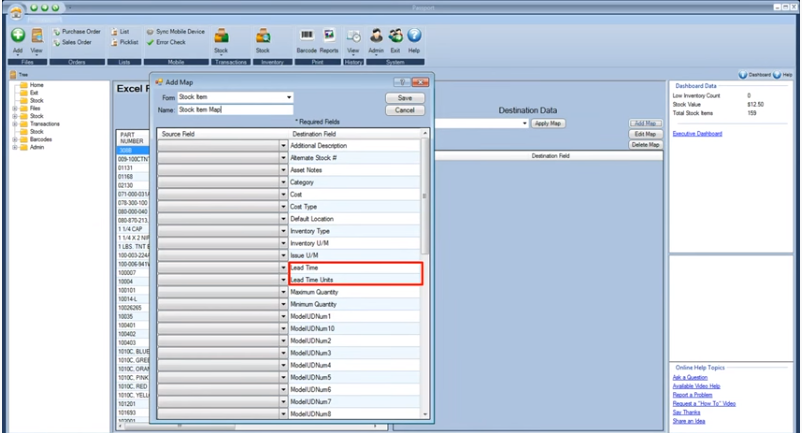Expand the Admin tree node
The image size is (802, 433).
[x=15, y=147]
